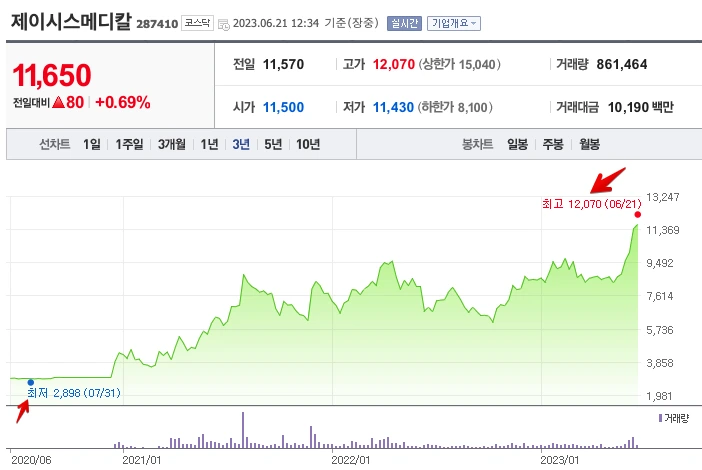
Task: Select the 1주일 chart period
Action: point(129,144)
